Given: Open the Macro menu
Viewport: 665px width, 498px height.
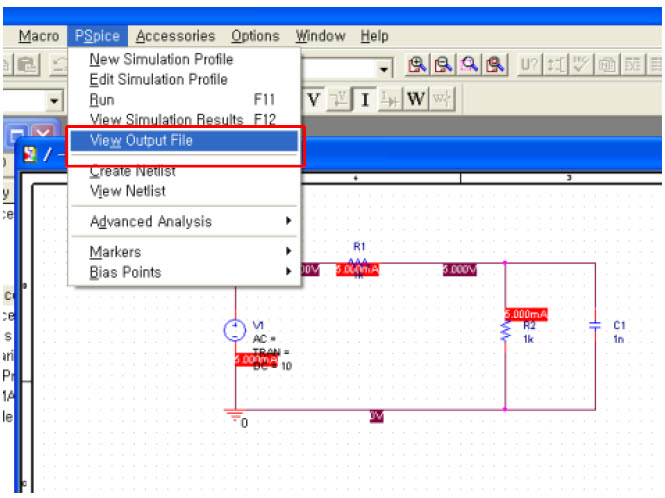Looking at the screenshot, I should click(x=39, y=36).
